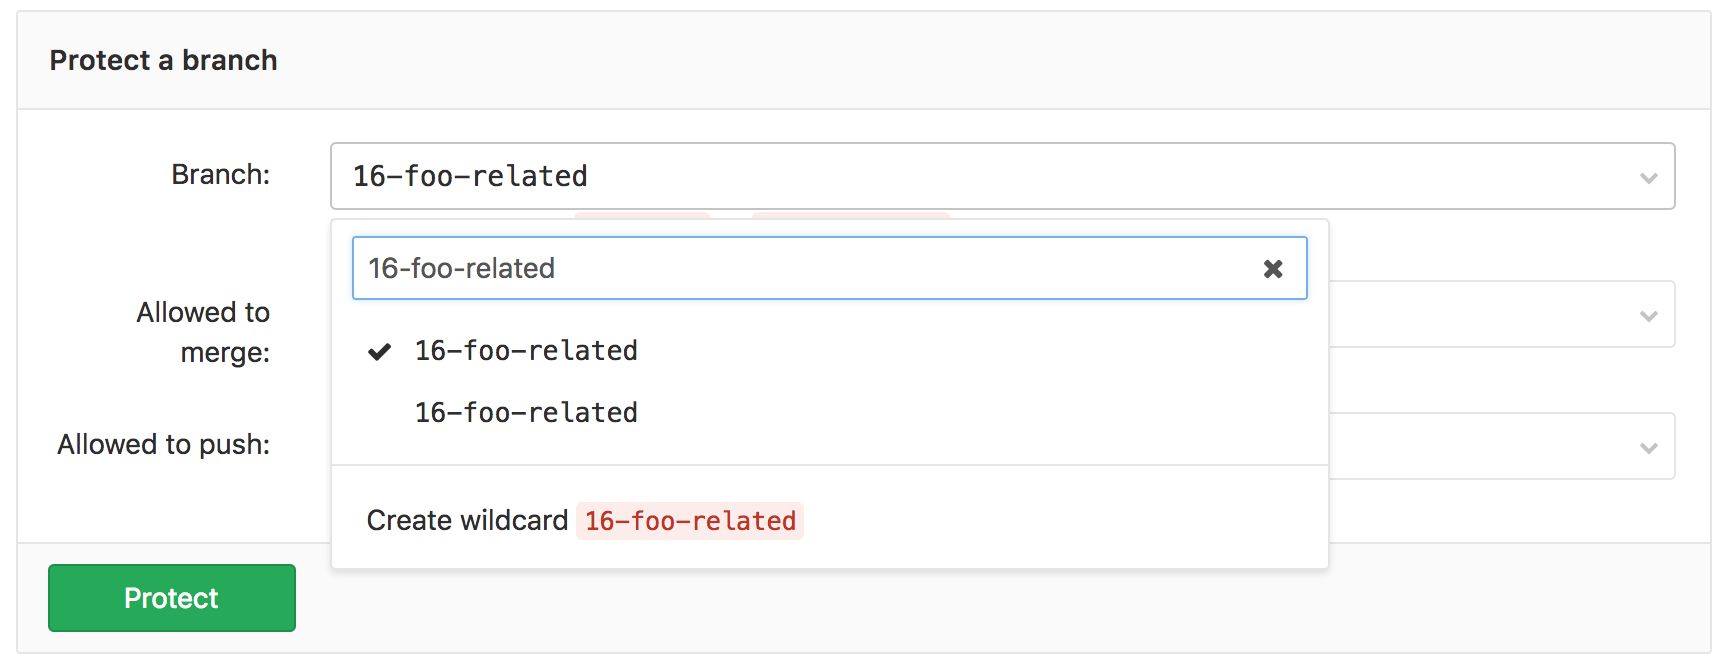Click the "Create wildcard" text label
The height and width of the screenshot is (670, 1732).
pyautogui.click(x=467, y=521)
